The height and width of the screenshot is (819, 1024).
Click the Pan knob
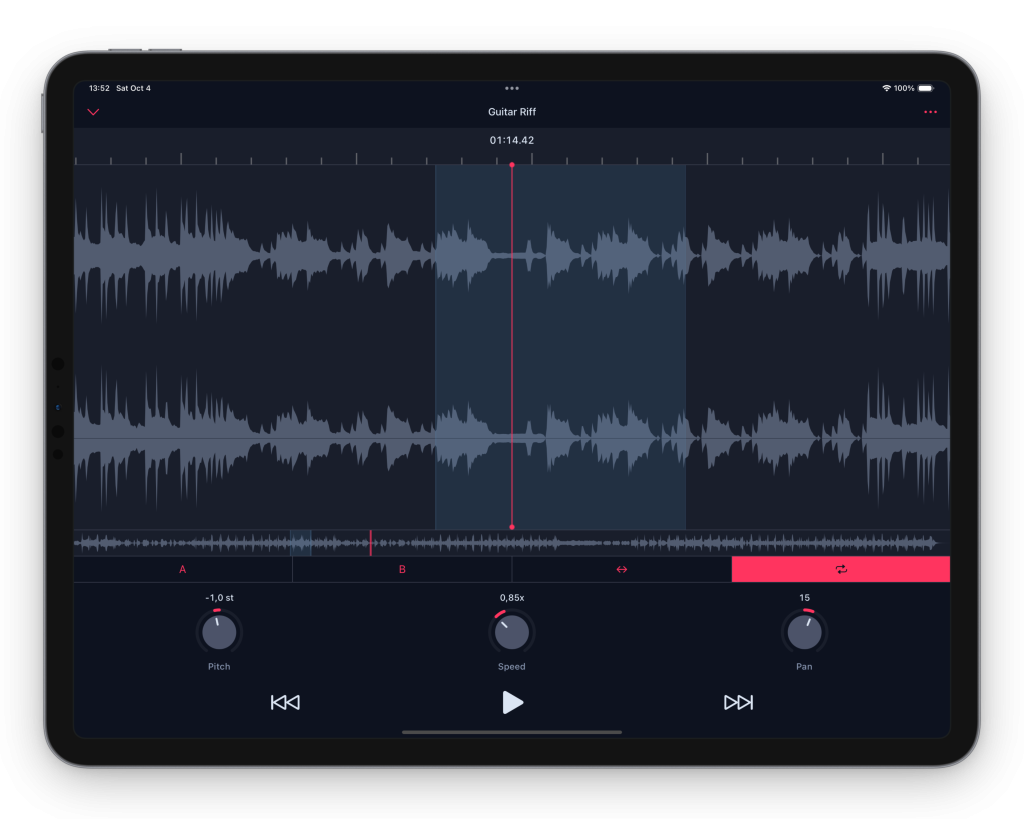point(804,632)
